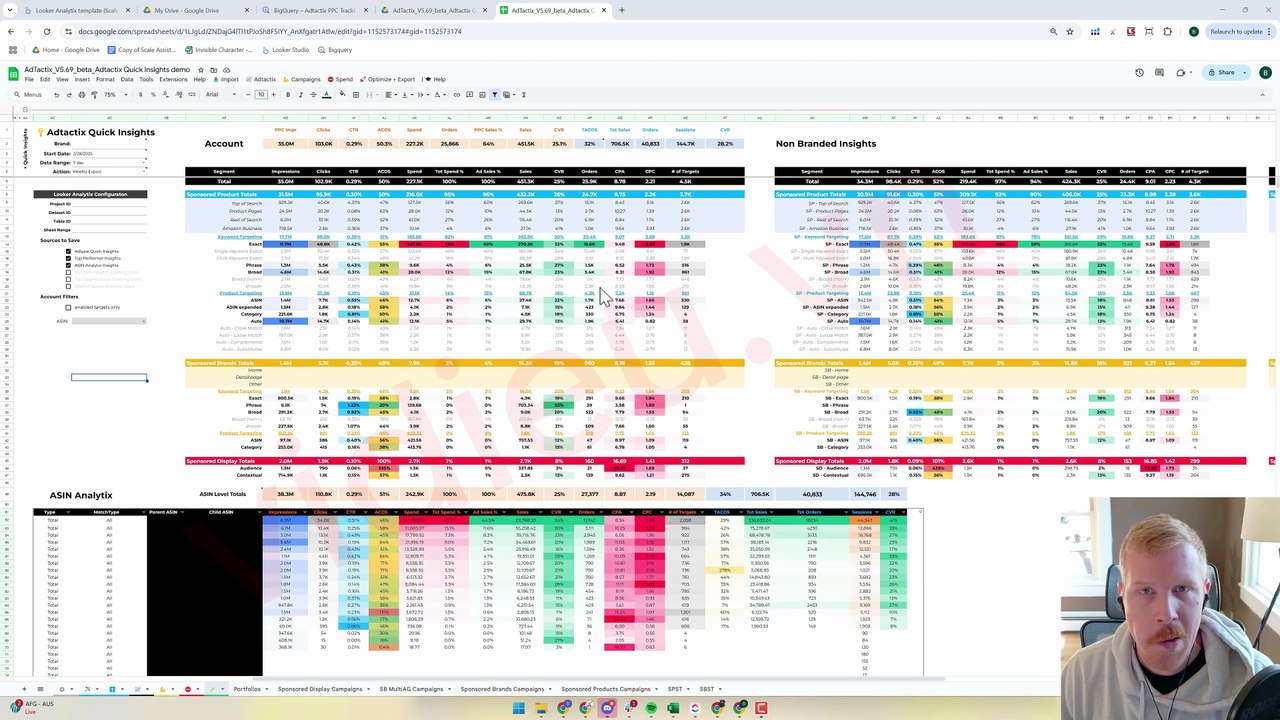The image size is (1280, 720).
Task: Bookmark this page star icon
Action: click(1070, 31)
